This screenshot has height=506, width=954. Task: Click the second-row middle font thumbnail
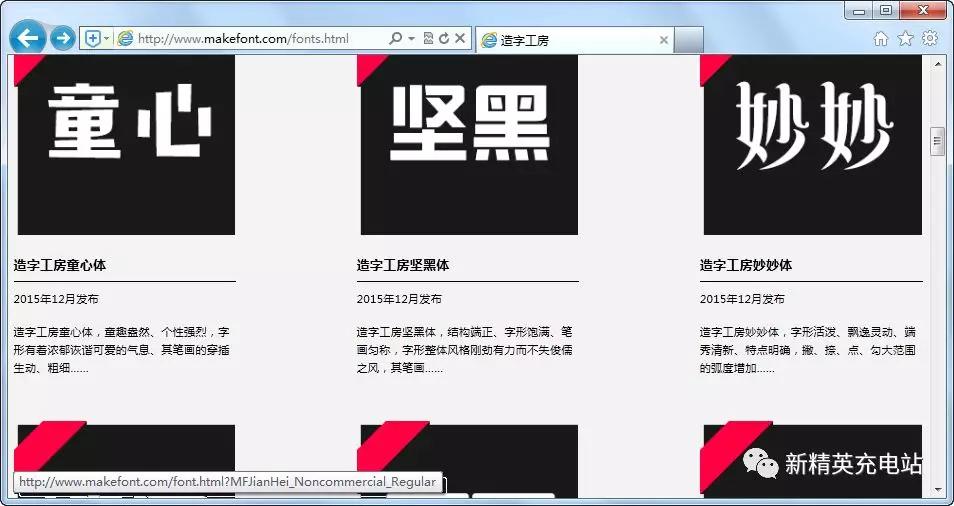click(x=469, y=461)
